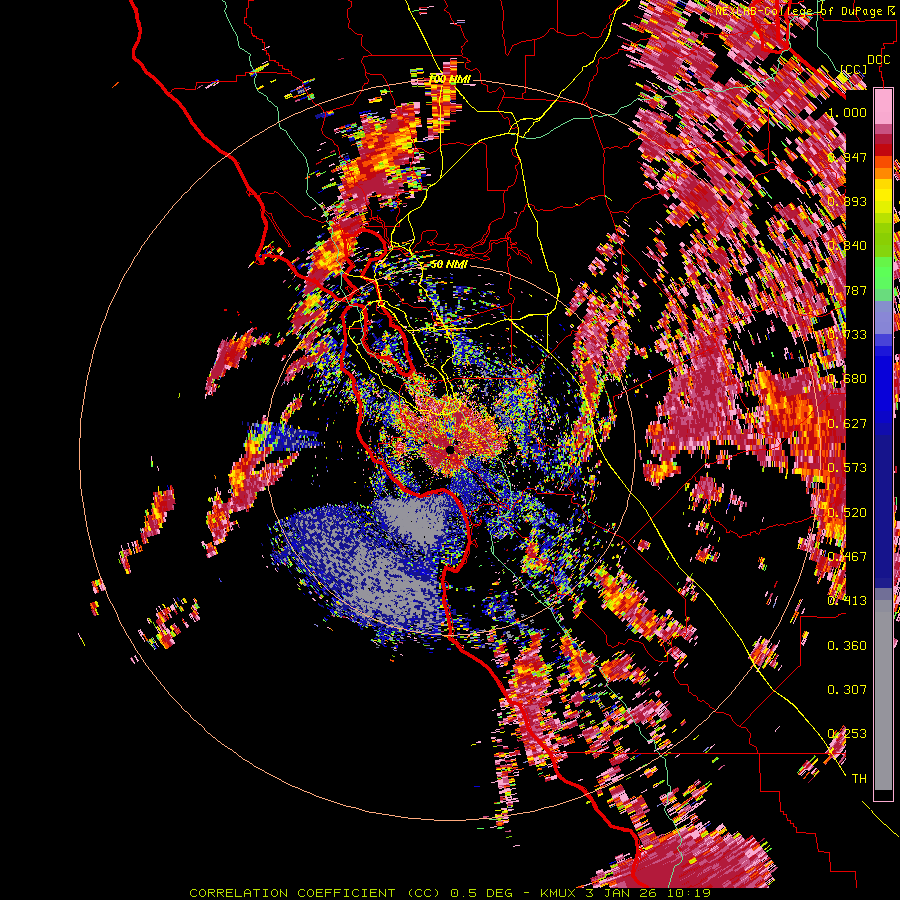This screenshot has width=900, height=900.
Task: Click the '0.627' scale label
Action: point(847,423)
